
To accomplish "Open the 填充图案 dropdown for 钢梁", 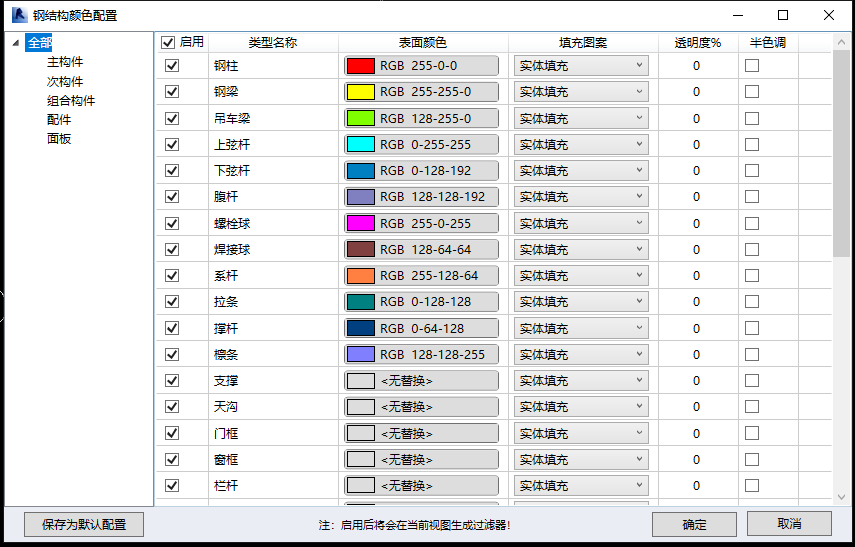I will 581,92.
